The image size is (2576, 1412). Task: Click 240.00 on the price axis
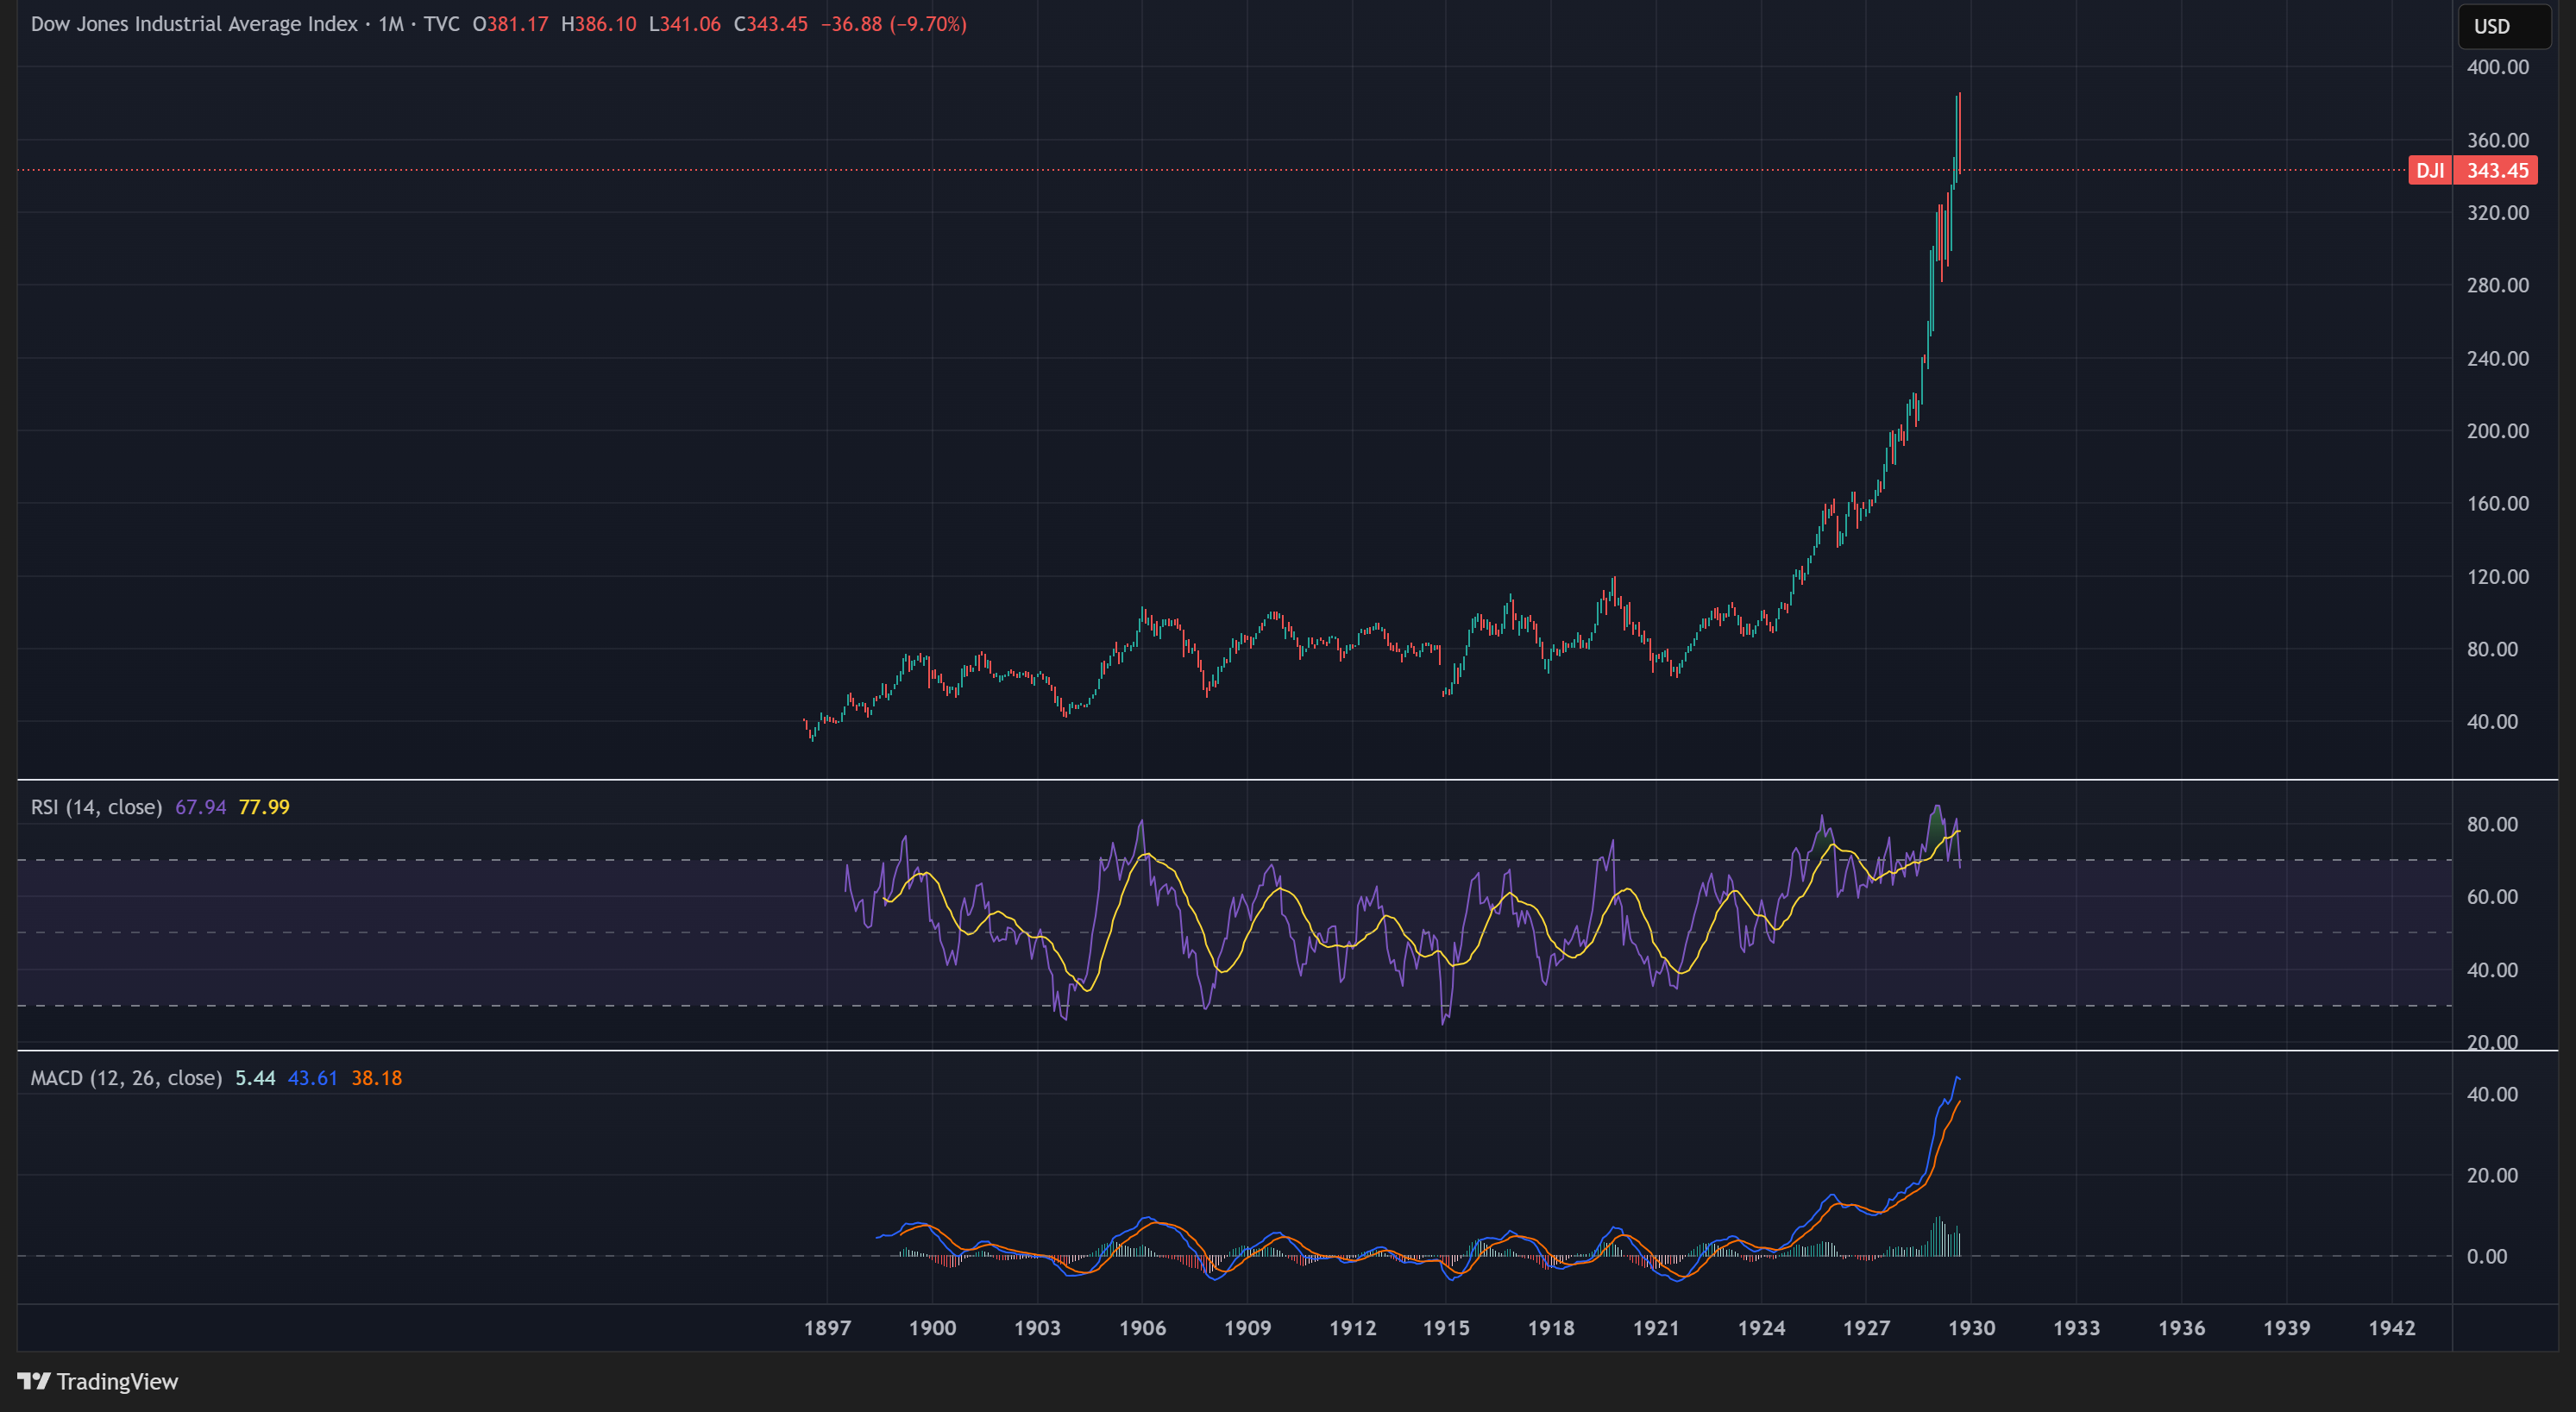[x=2497, y=358]
